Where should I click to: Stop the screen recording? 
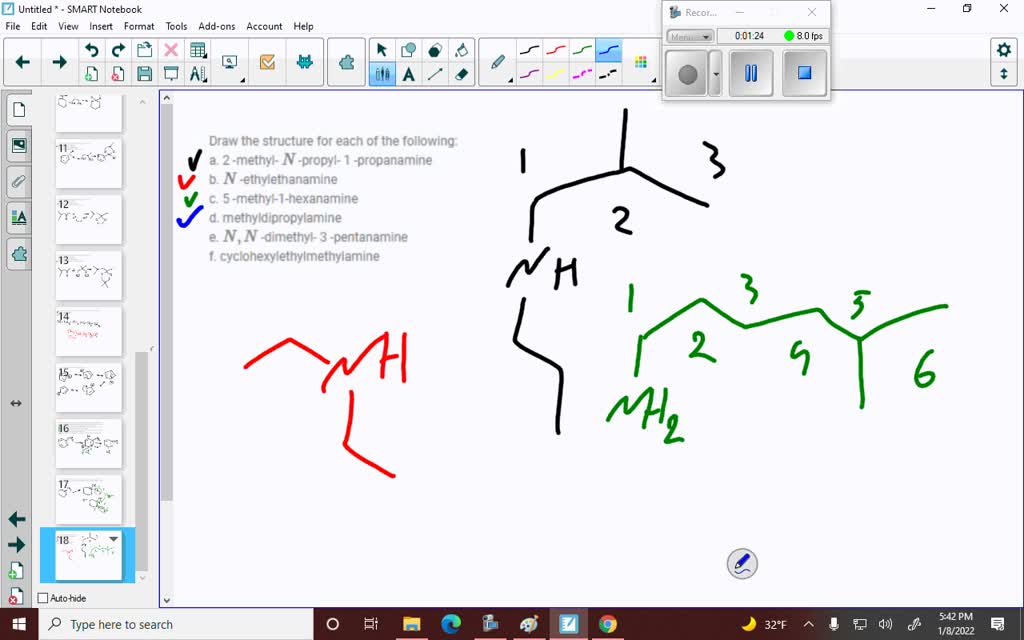coord(804,73)
